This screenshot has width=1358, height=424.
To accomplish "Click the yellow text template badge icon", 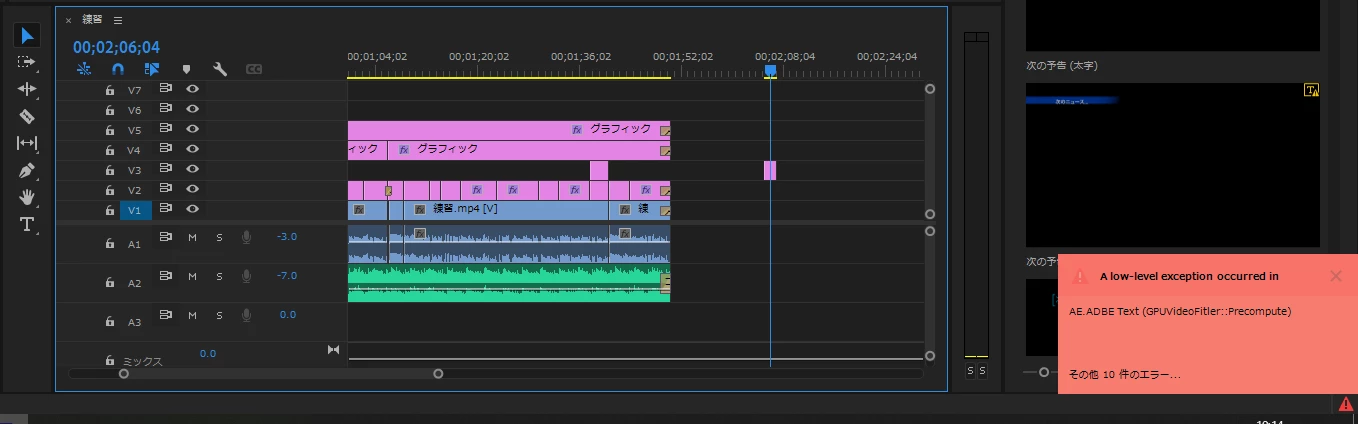I will (1311, 91).
